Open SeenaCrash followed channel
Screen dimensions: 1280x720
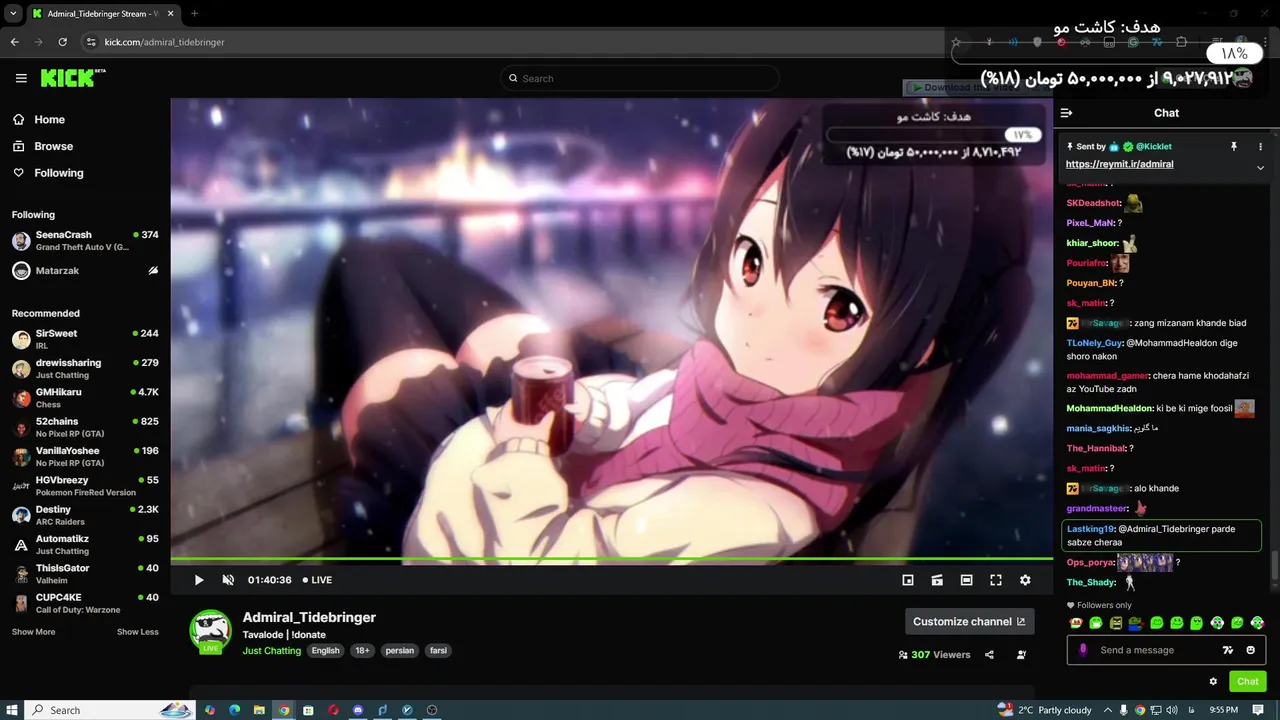[x=85, y=240]
